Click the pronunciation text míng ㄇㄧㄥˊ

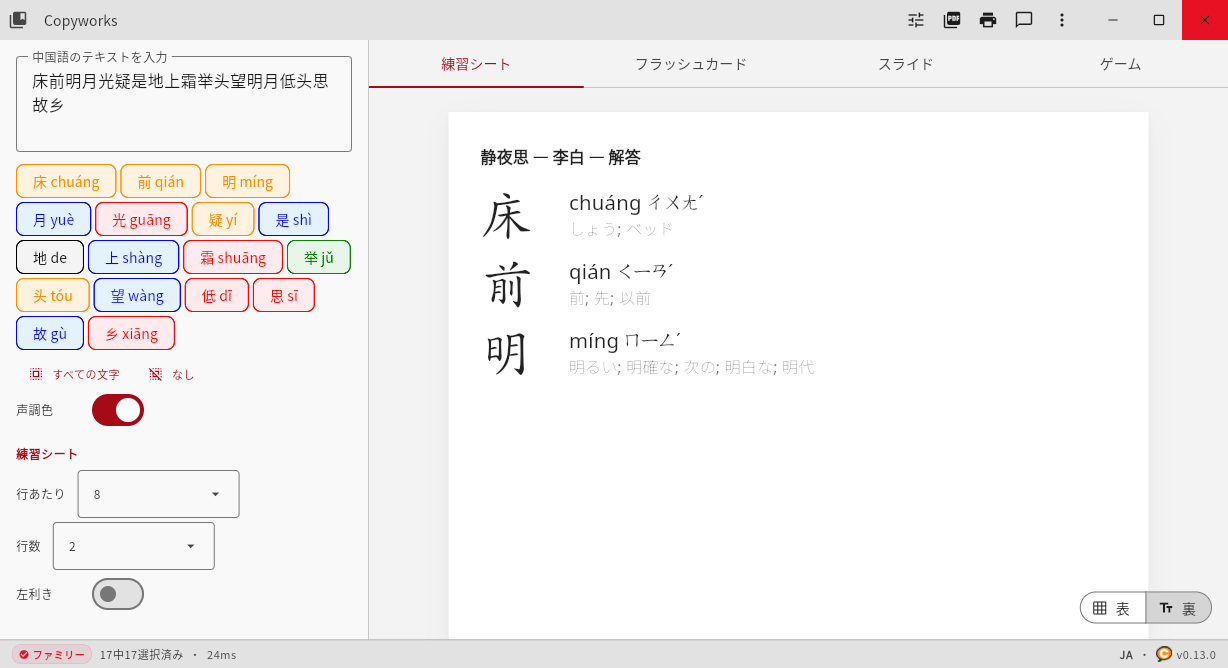625,341
